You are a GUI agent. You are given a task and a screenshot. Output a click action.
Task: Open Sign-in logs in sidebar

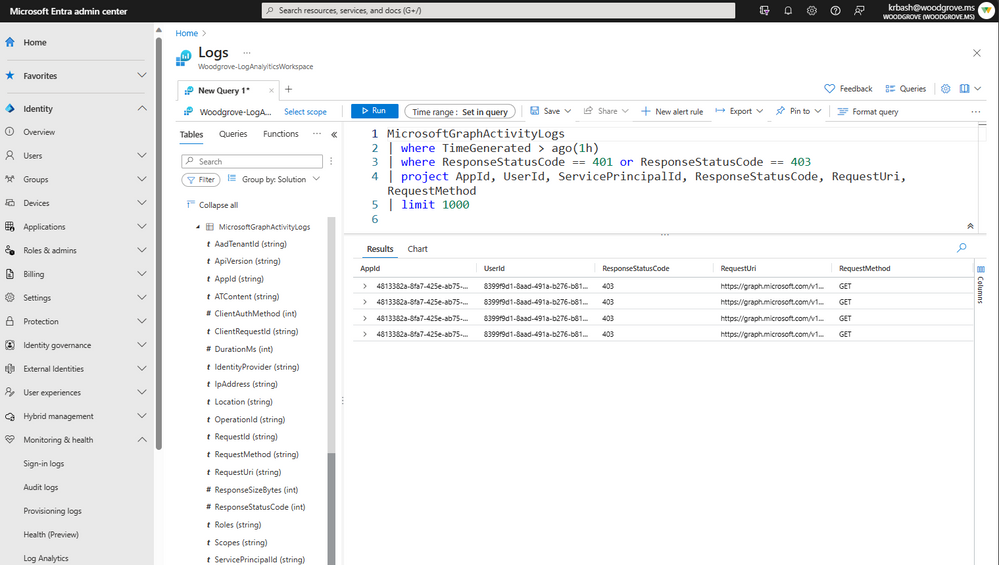pyautogui.click(x=44, y=464)
